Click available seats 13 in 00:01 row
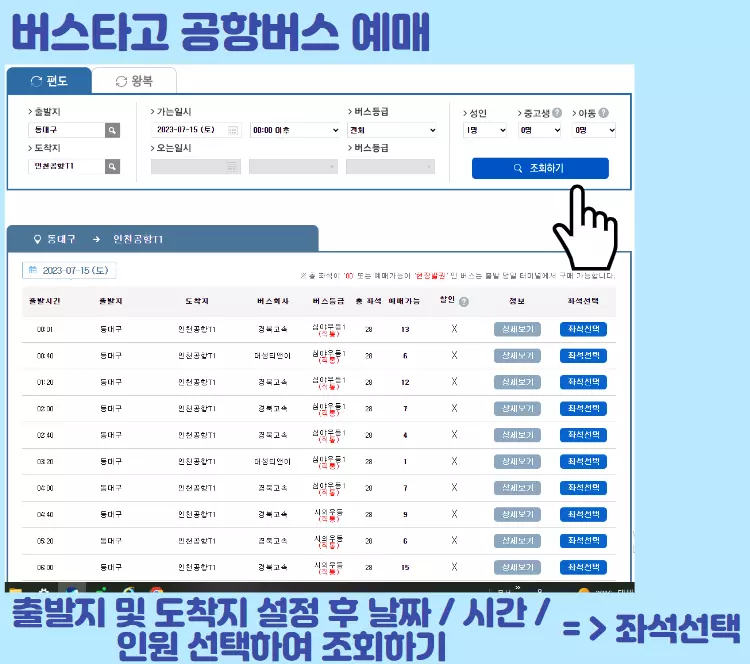Image resolution: width=750 pixels, height=664 pixels. pos(405,329)
